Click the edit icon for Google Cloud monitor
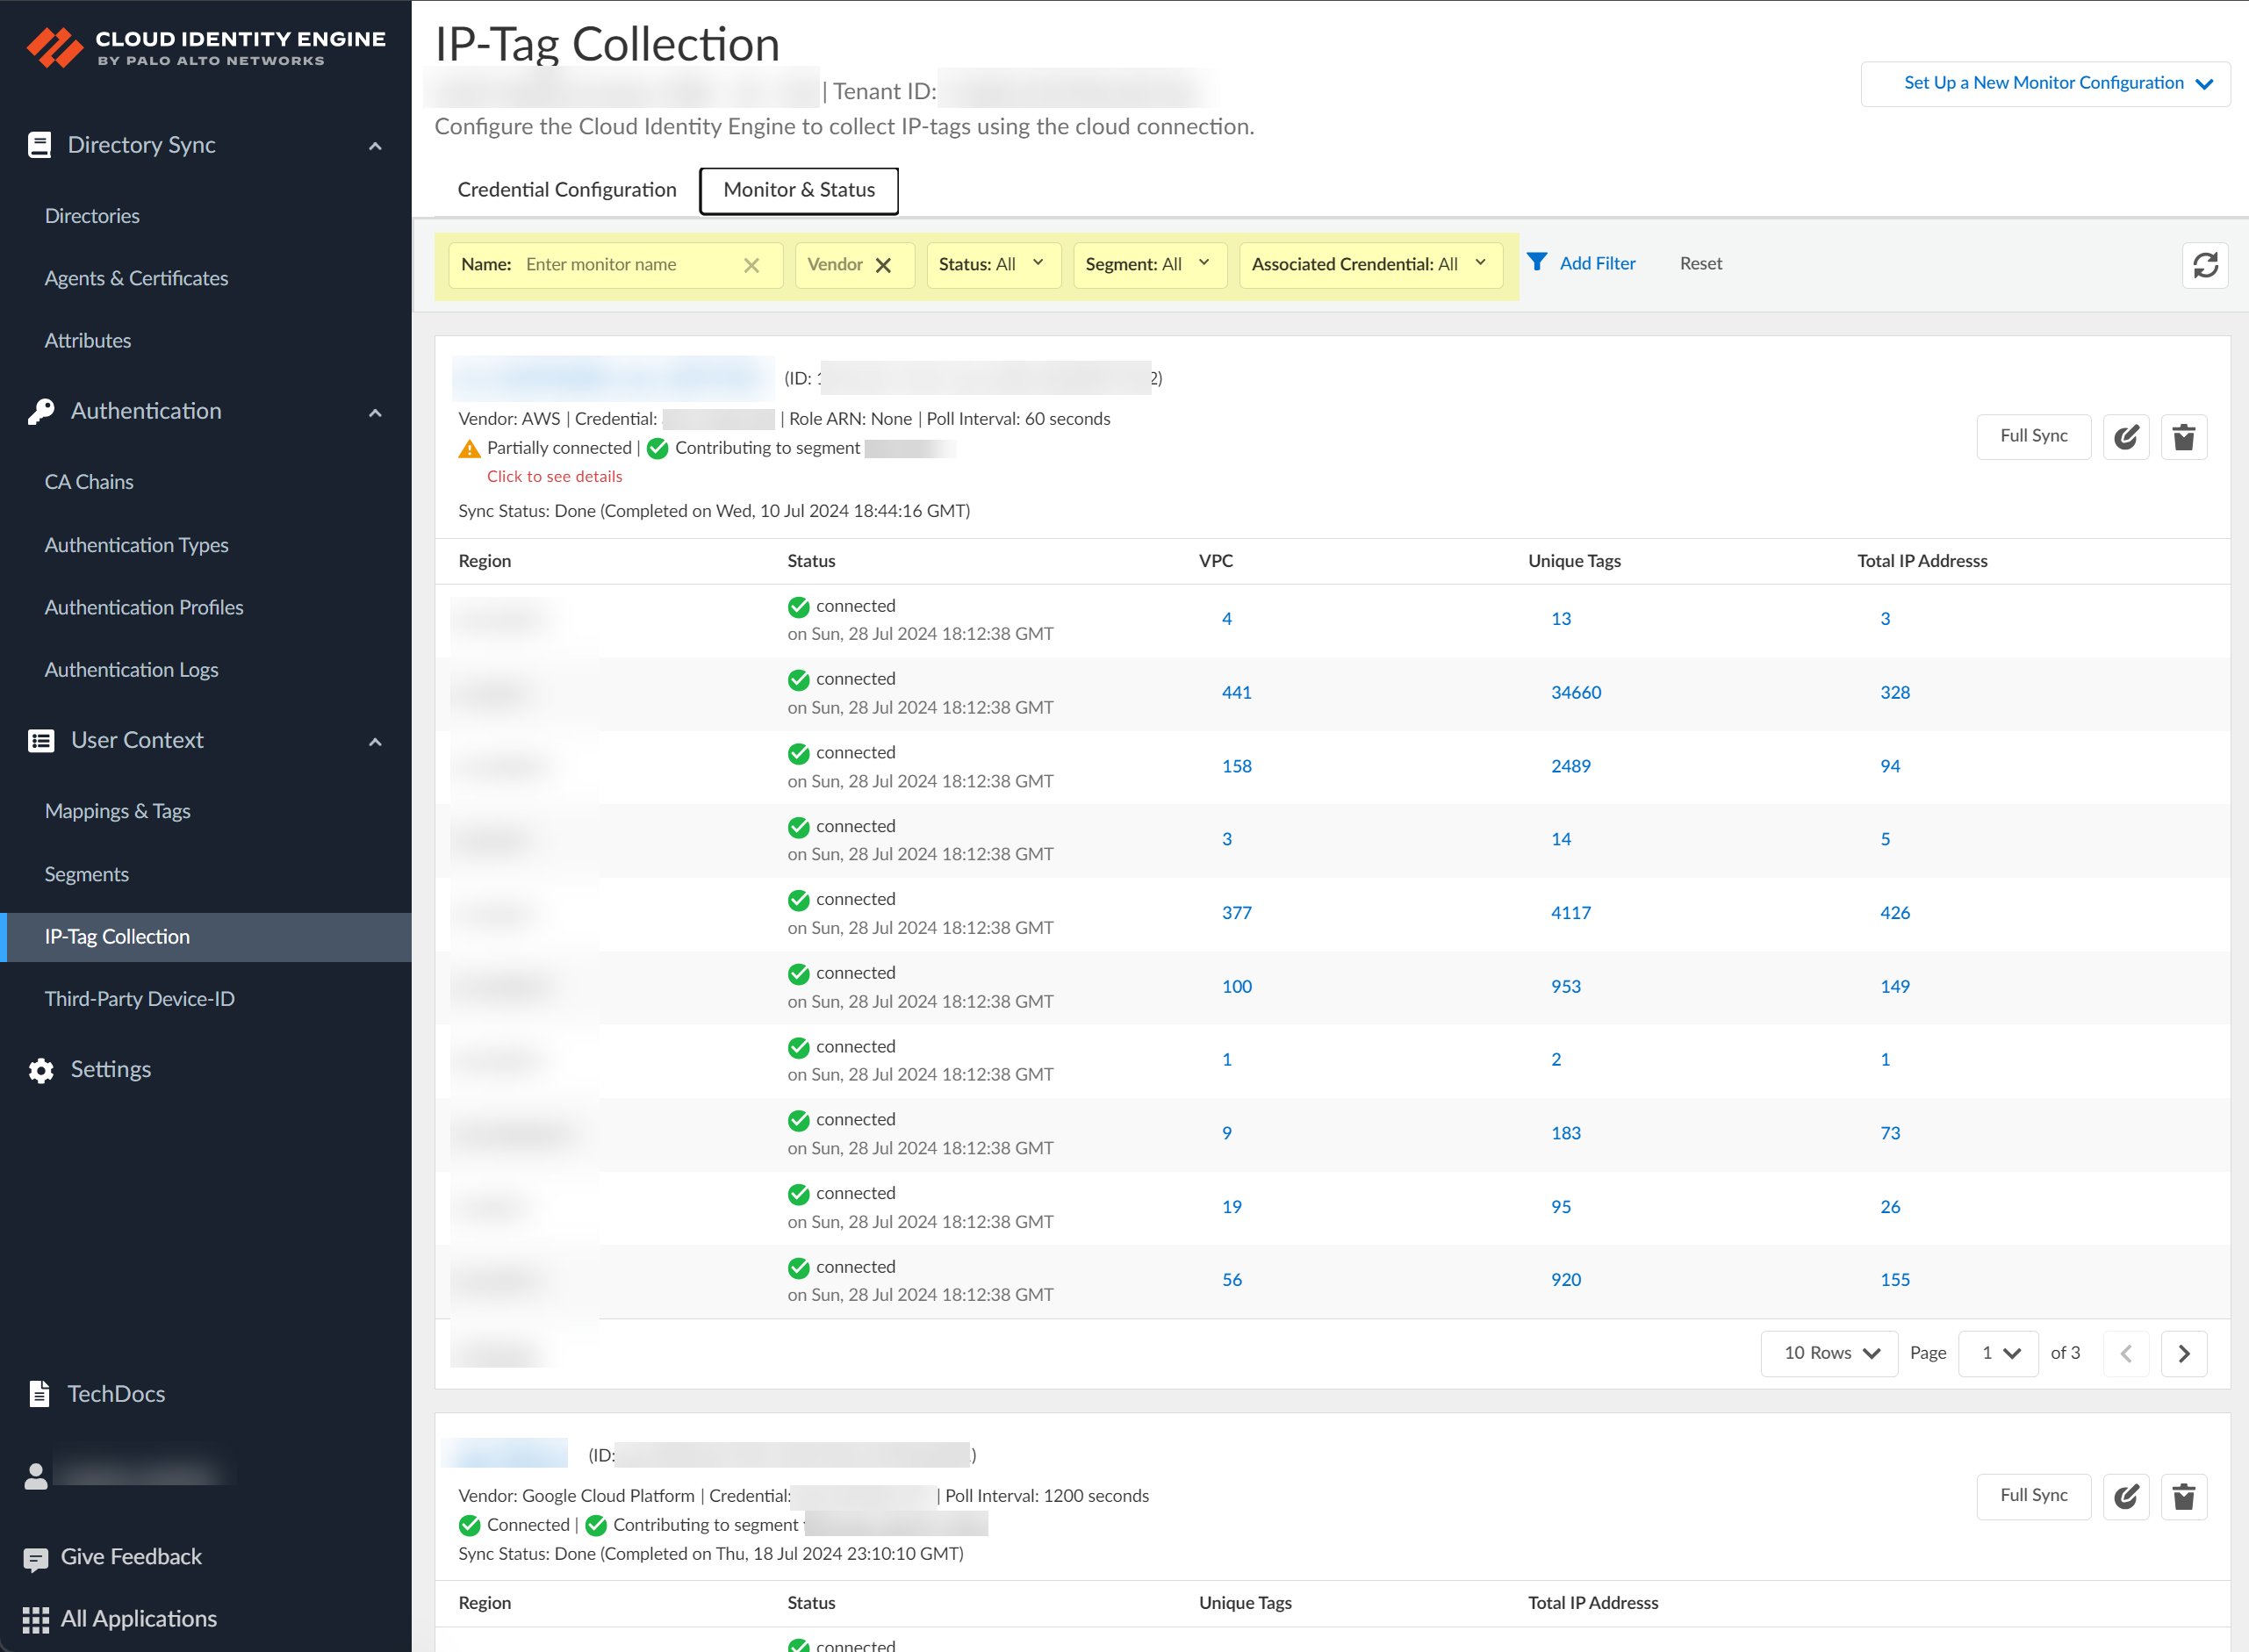This screenshot has width=2249, height=1652. click(2126, 1496)
